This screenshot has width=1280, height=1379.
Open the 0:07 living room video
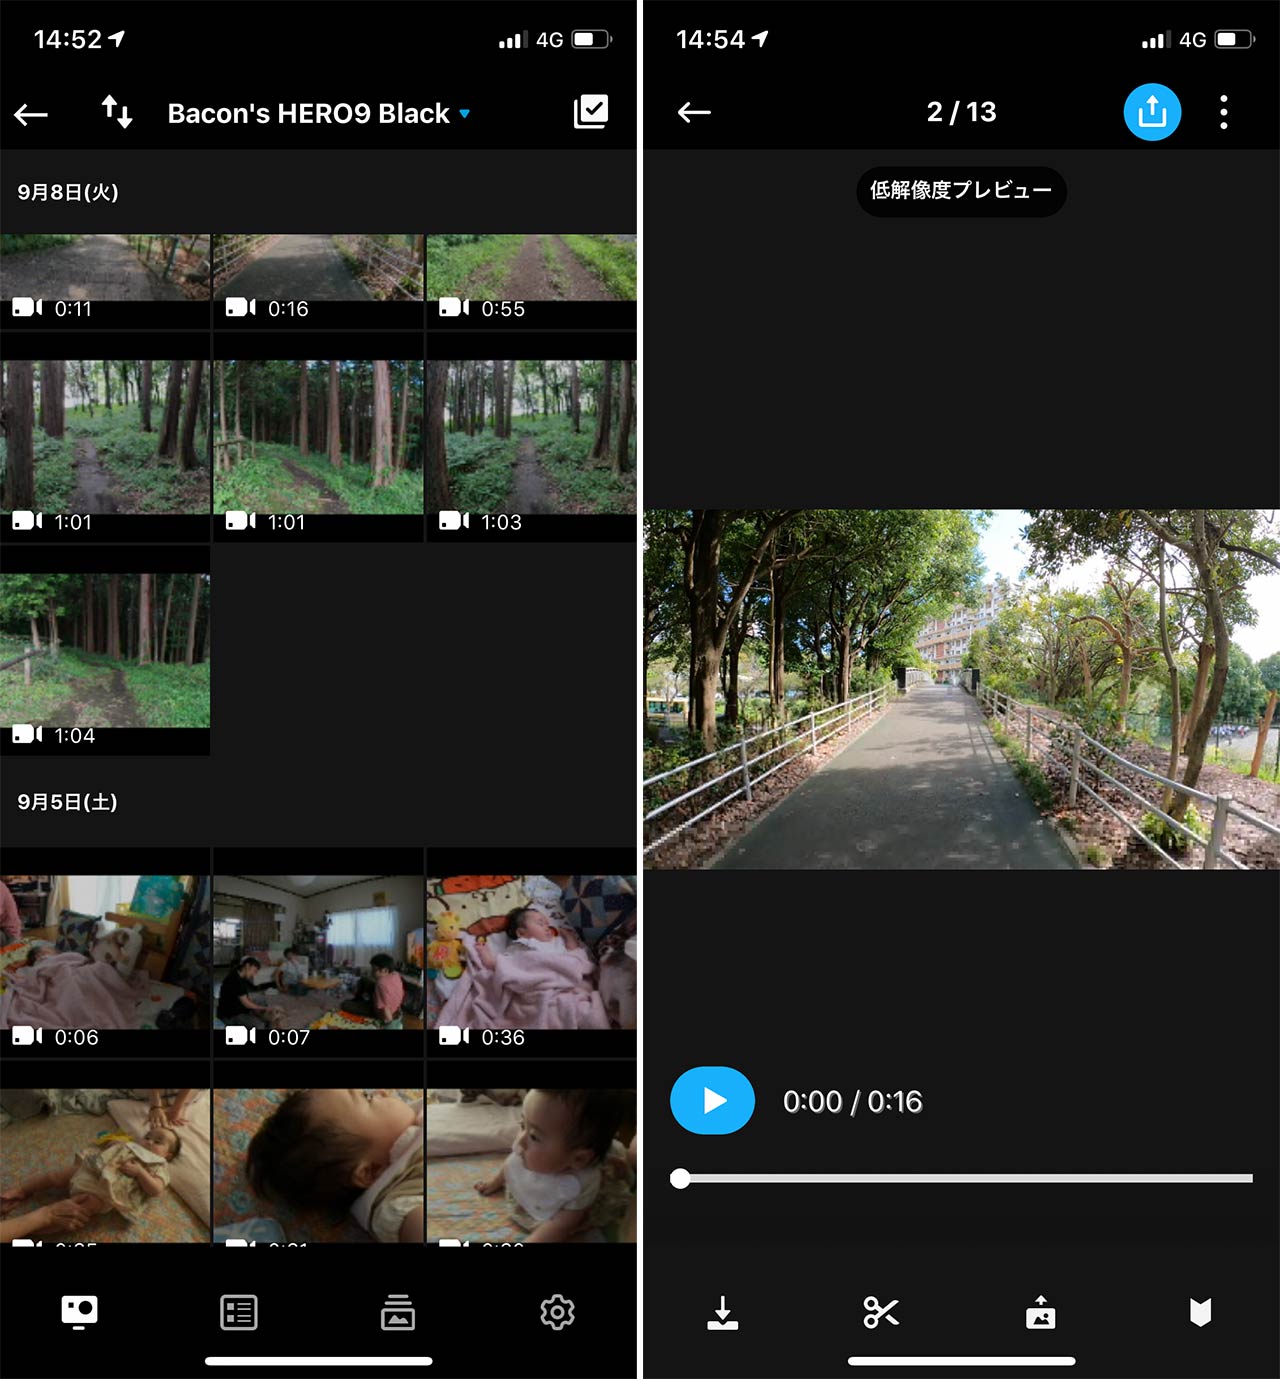(x=318, y=952)
